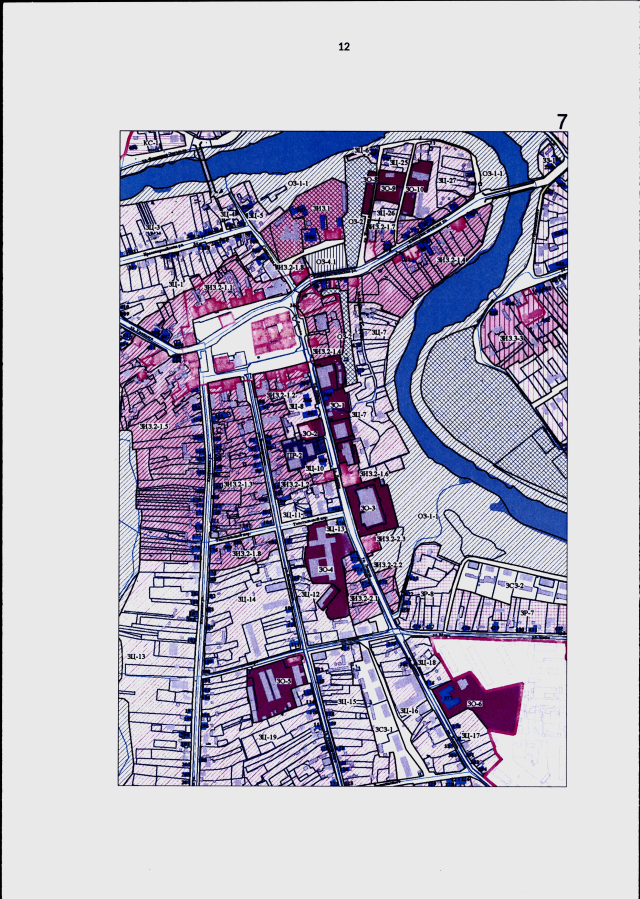Select the ЗСЗ-2 zone label

tap(515, 585)
